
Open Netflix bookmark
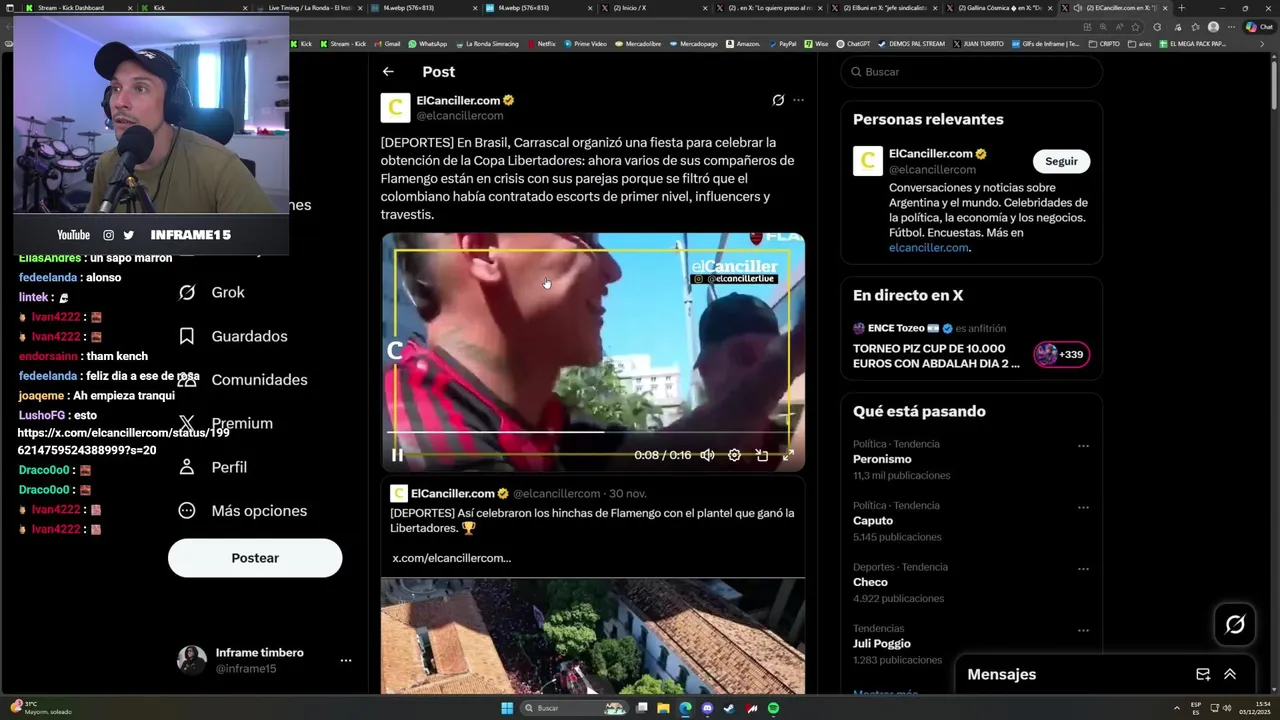(x=541, y=44)
